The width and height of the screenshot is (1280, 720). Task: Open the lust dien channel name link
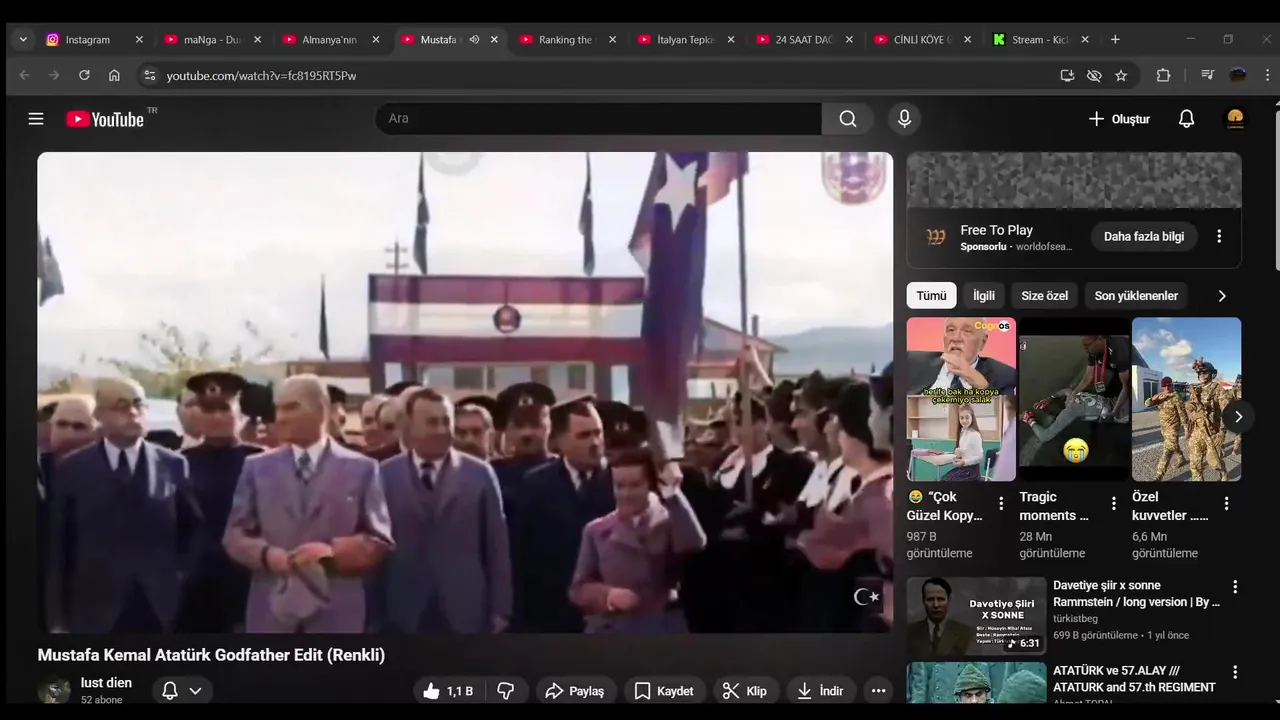coord(106,683)
